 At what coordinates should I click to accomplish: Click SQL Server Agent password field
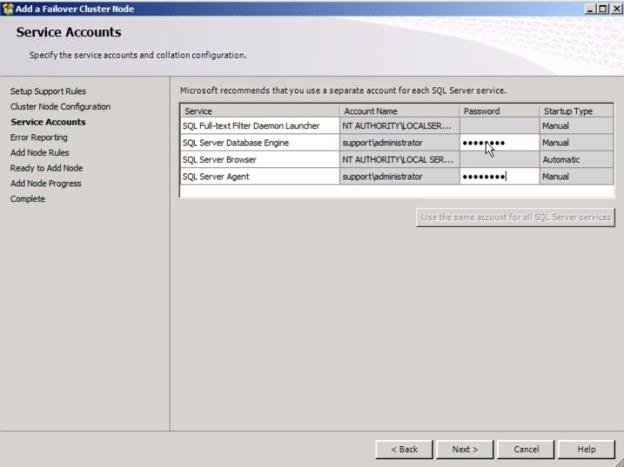coord(499,176)
